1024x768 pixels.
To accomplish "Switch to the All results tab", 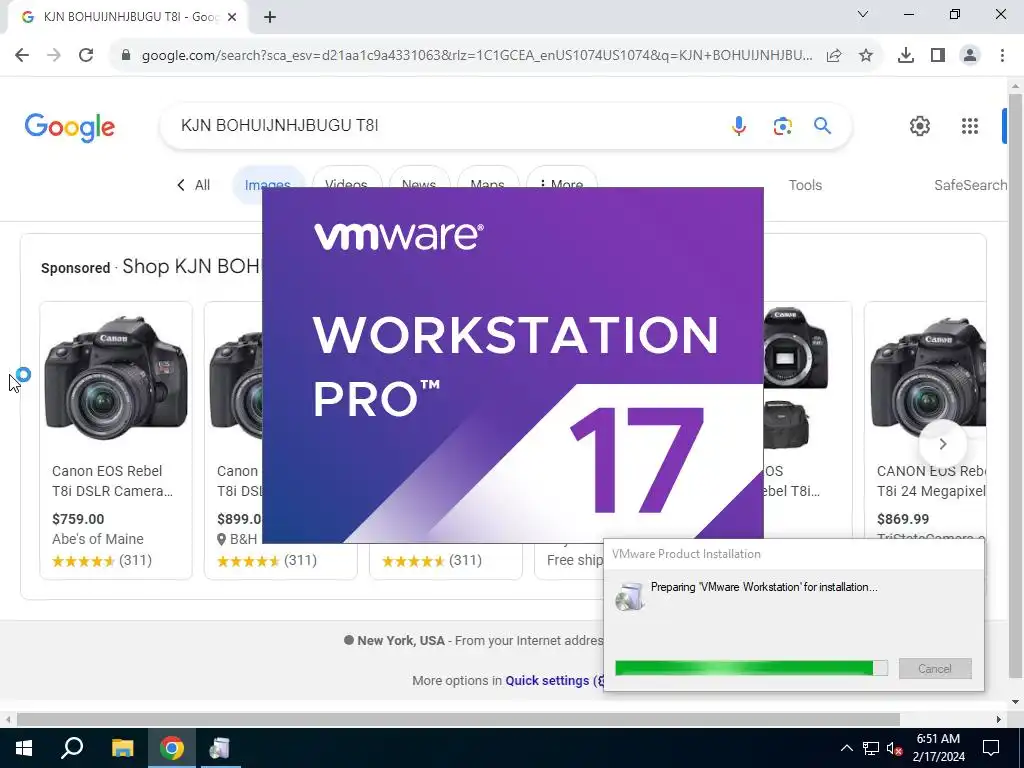I will click(202, 185).
